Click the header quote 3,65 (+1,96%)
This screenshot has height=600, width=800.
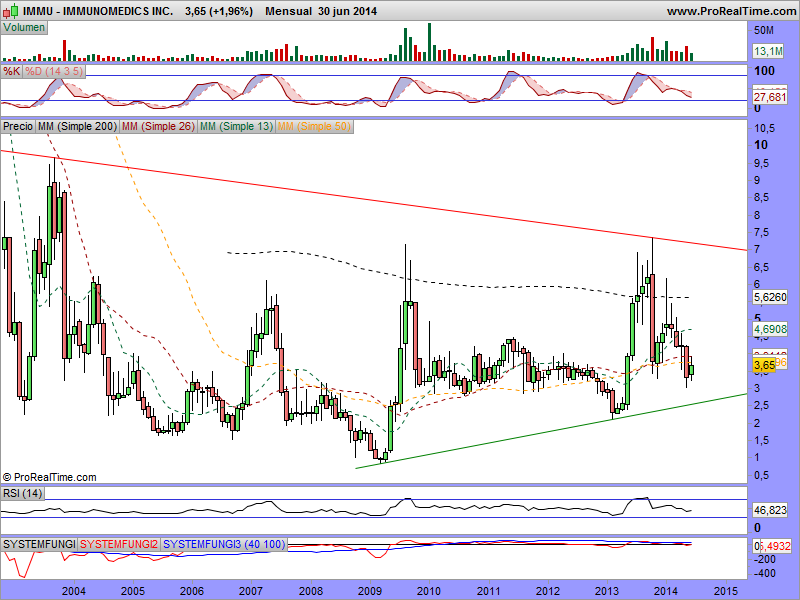coord(219,11)
